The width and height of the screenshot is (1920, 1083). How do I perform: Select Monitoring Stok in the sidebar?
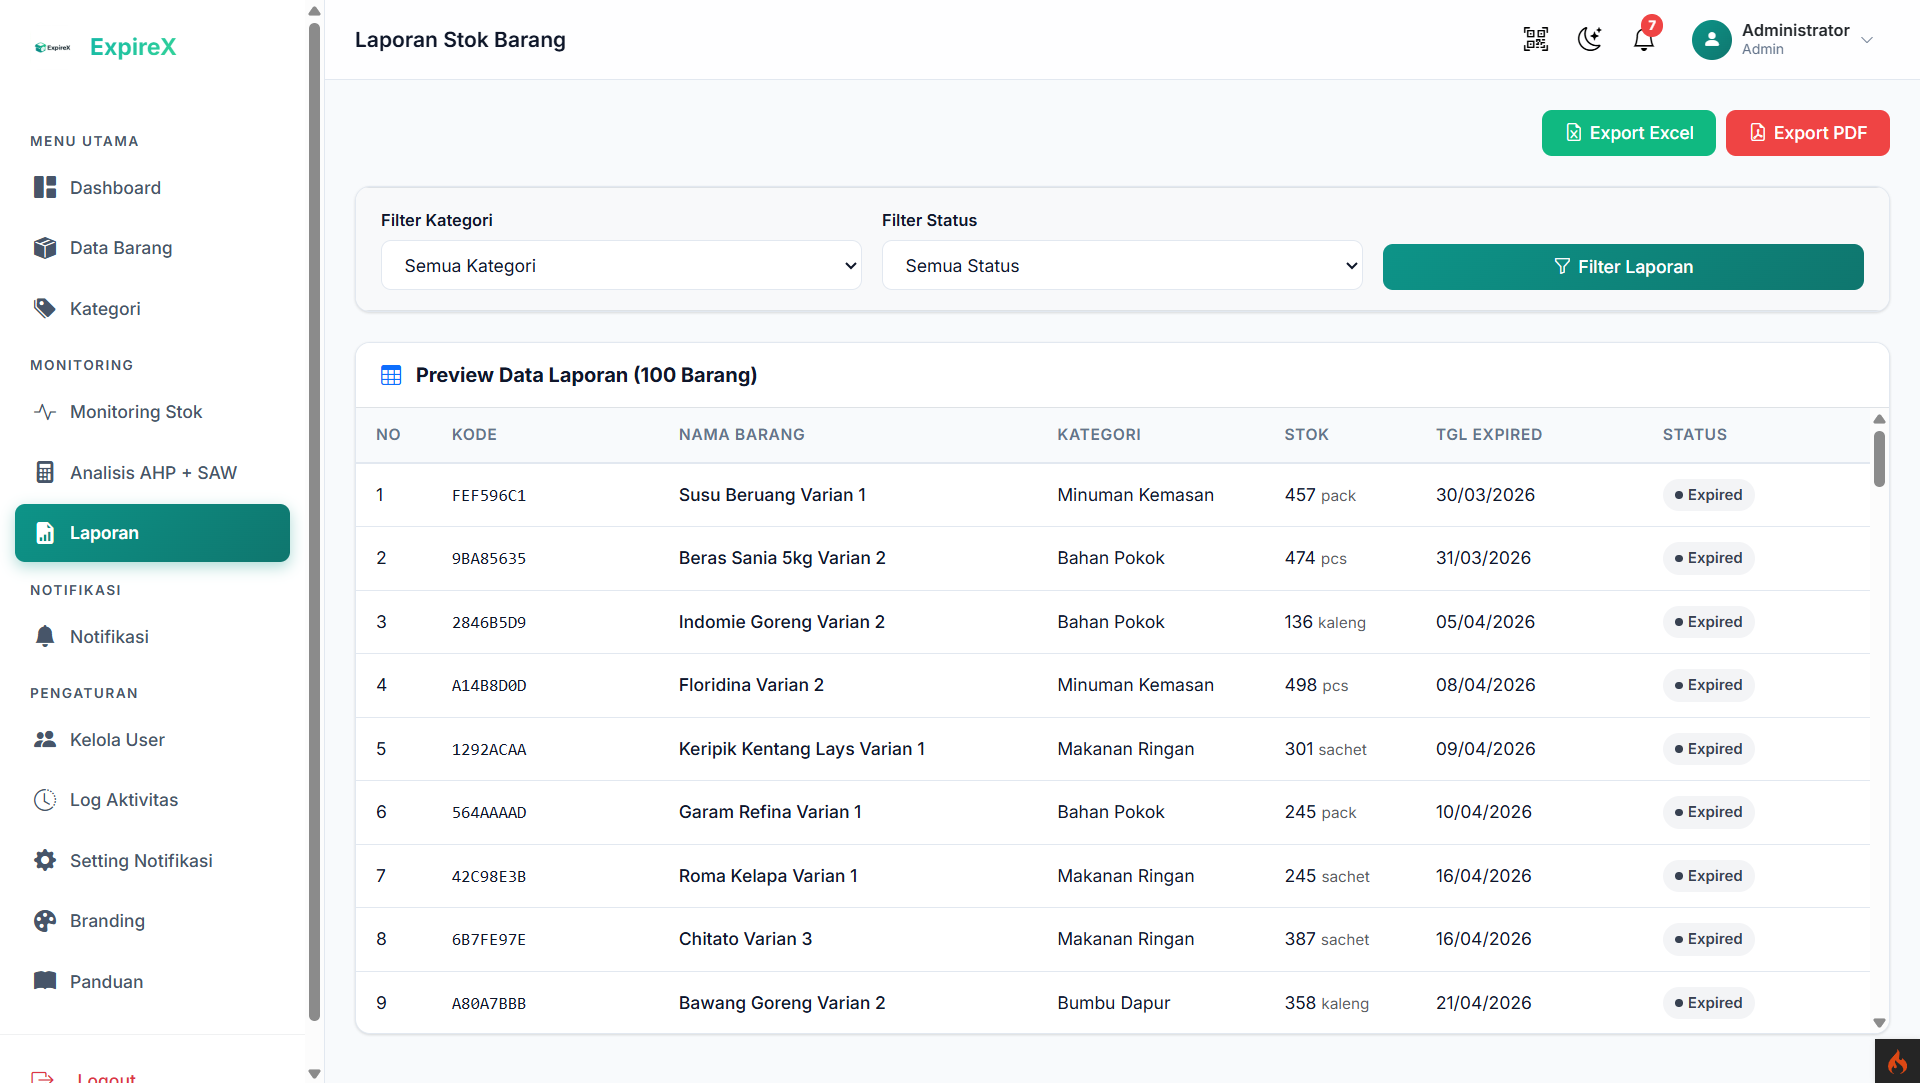click(152, 412)
